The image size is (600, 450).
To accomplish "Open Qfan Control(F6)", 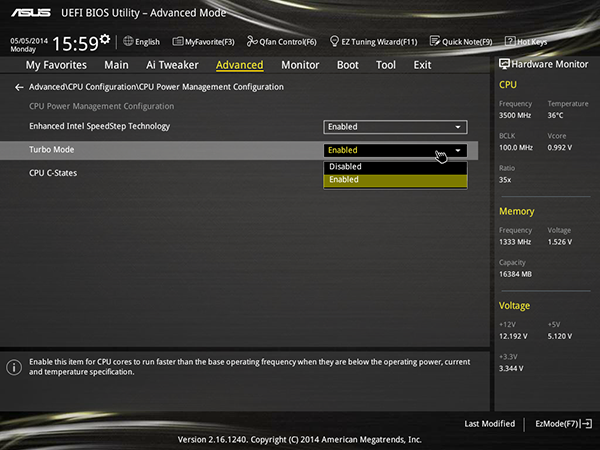I will pyautogui.click(x=282, y=42).
